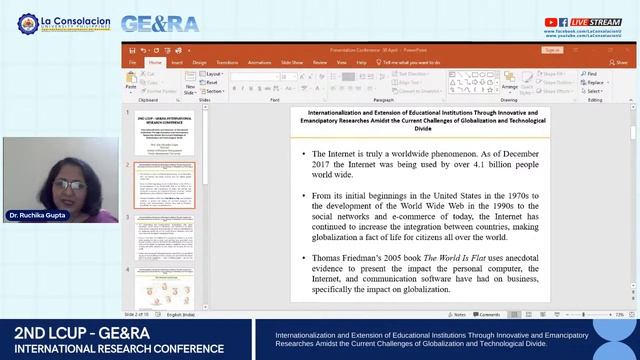Click the Facebook icon in the stream overlay

(x=563, y=22)
